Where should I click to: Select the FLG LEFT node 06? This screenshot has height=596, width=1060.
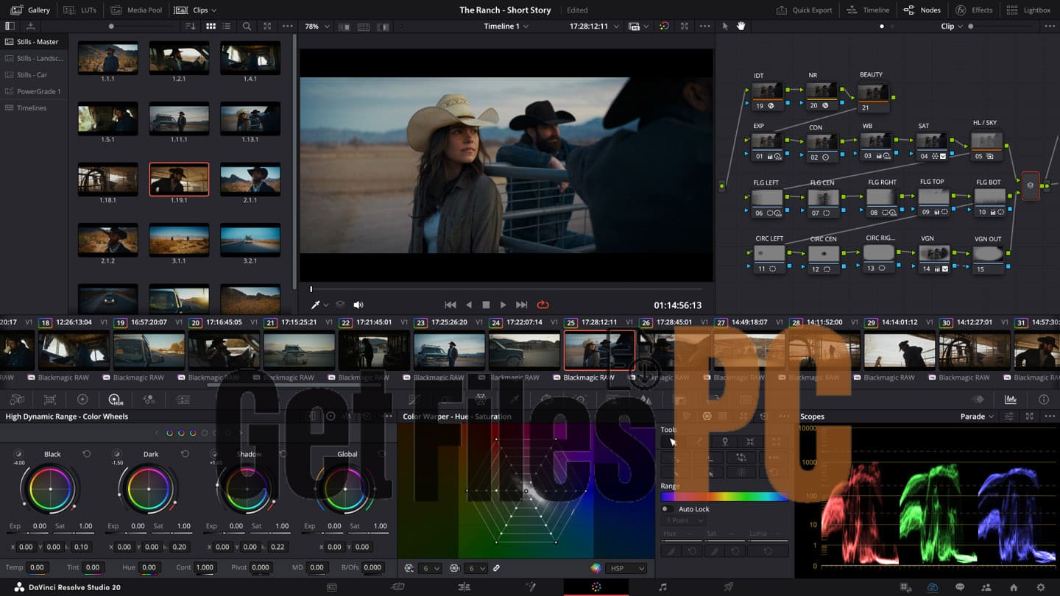click(767, 203)
